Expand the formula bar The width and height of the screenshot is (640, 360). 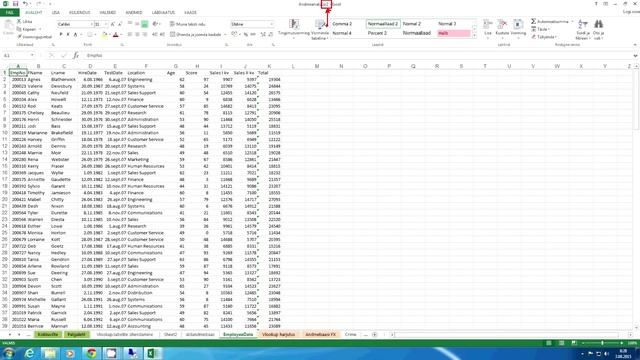[x=635, y=56]
